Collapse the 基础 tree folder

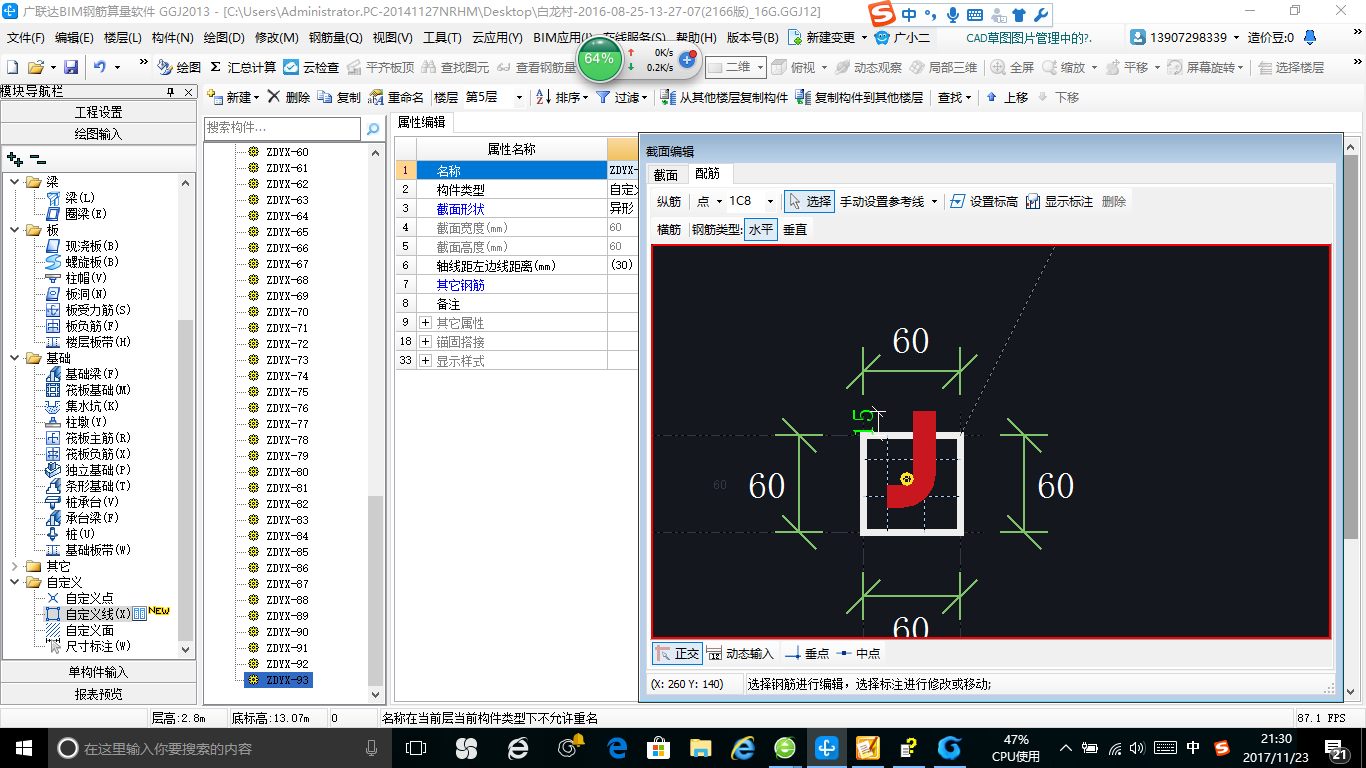point(14,358)
